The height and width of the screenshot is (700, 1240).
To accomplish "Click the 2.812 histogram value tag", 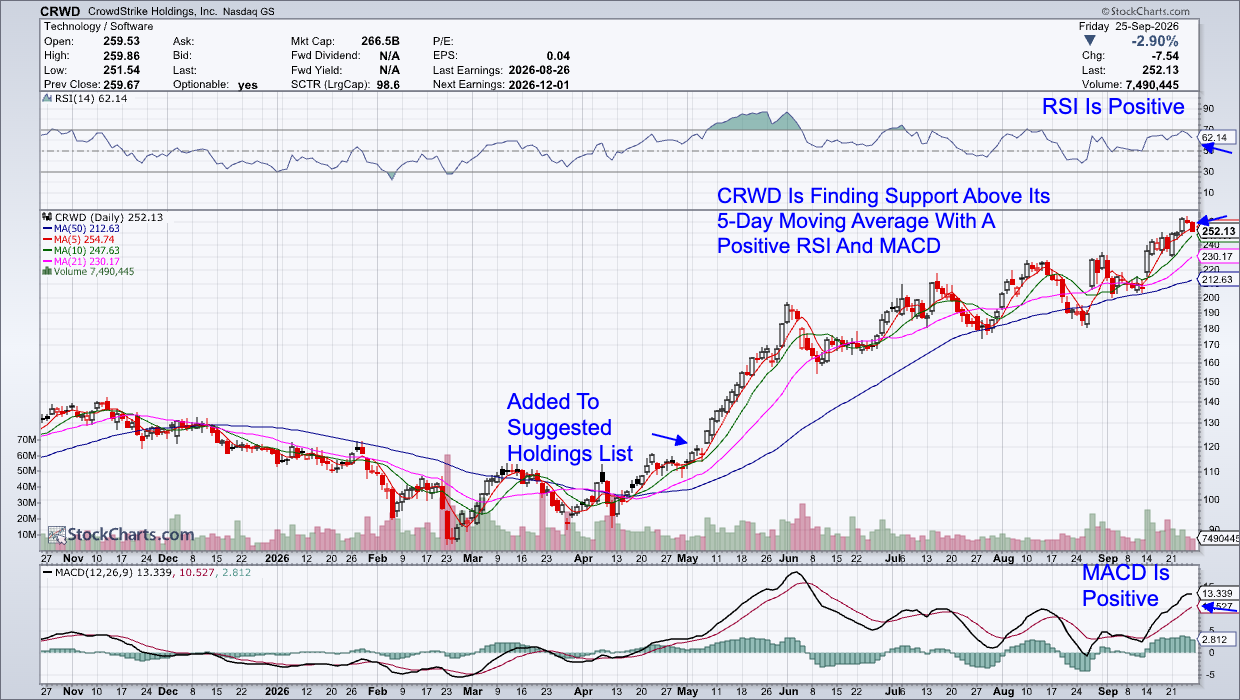I will (1217, 638).
